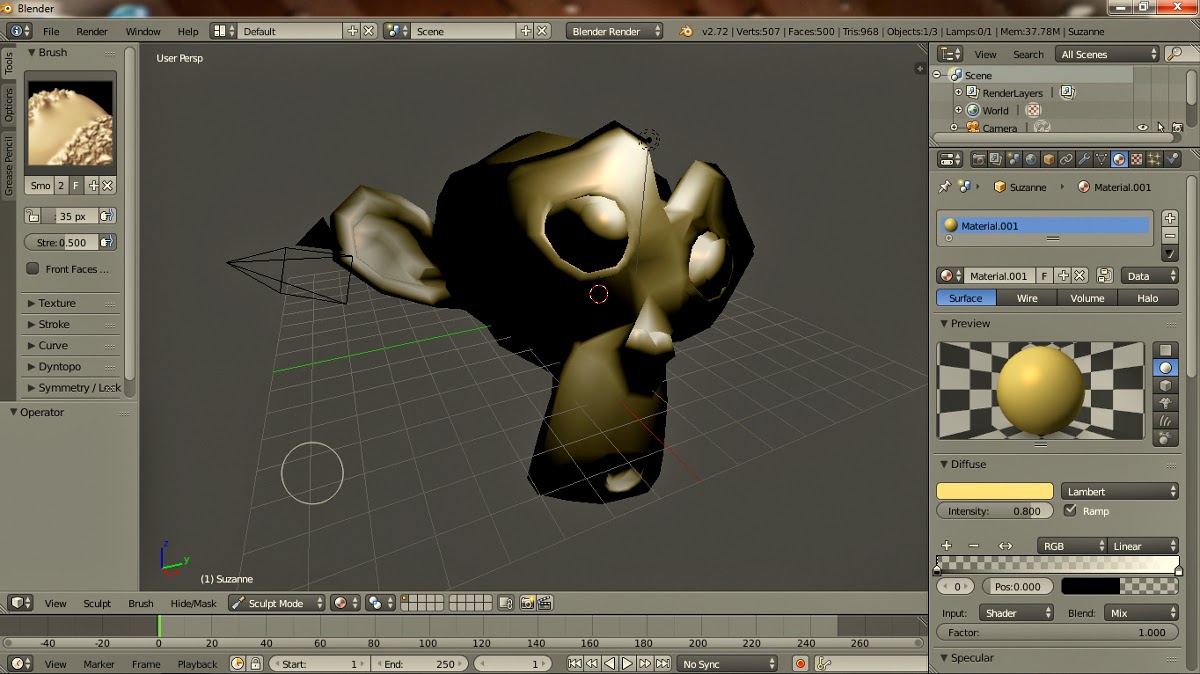The width and height of the screenshot is (1200, 674).
Task: Adjust the diffuse Intensity slider
Action: (995, 510)
